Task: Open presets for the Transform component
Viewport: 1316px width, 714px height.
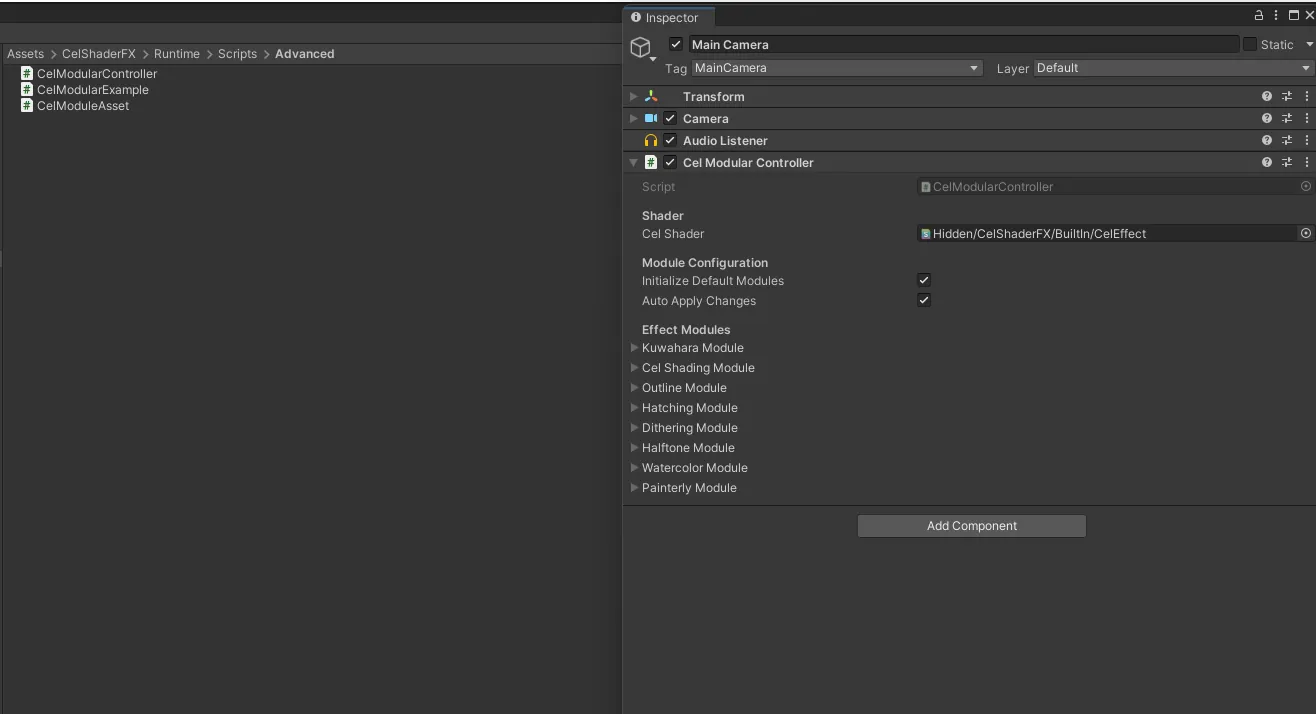Action: click(1287, 97)
